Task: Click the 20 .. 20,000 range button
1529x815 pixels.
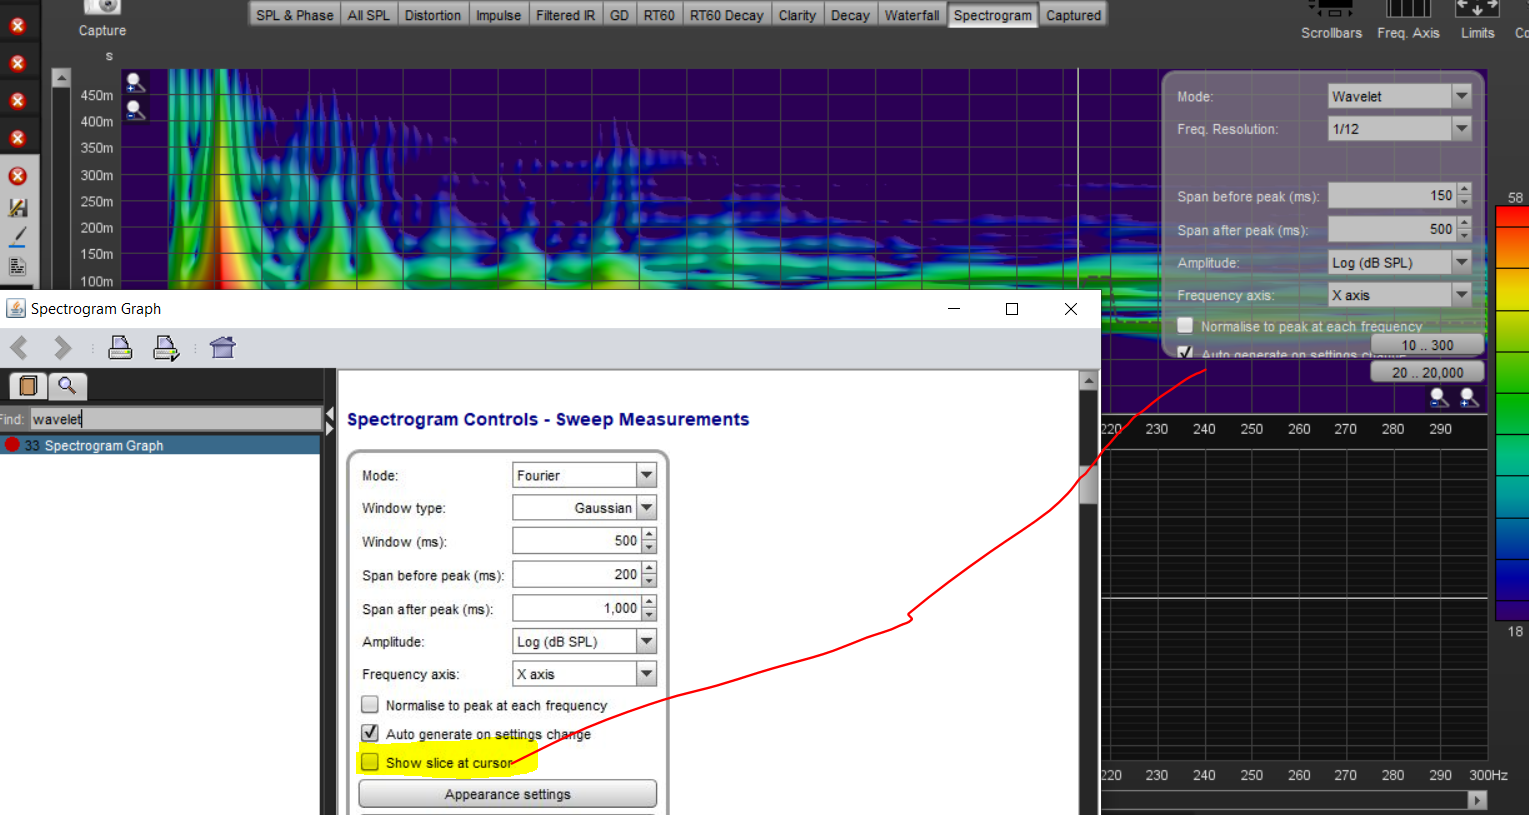Action: click(x=1427, y=372)
